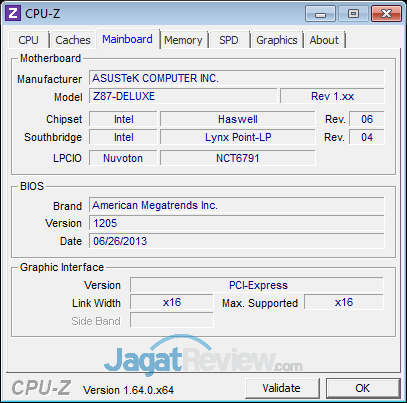Click the CPU-Z logo at bottom left
The image size is (407, 403).
42,388
